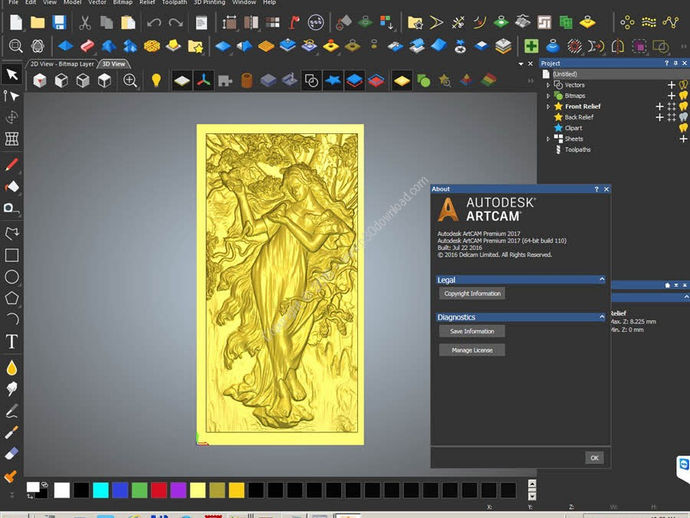
Task: Click the Save Information button
Action: pos(472,331)
